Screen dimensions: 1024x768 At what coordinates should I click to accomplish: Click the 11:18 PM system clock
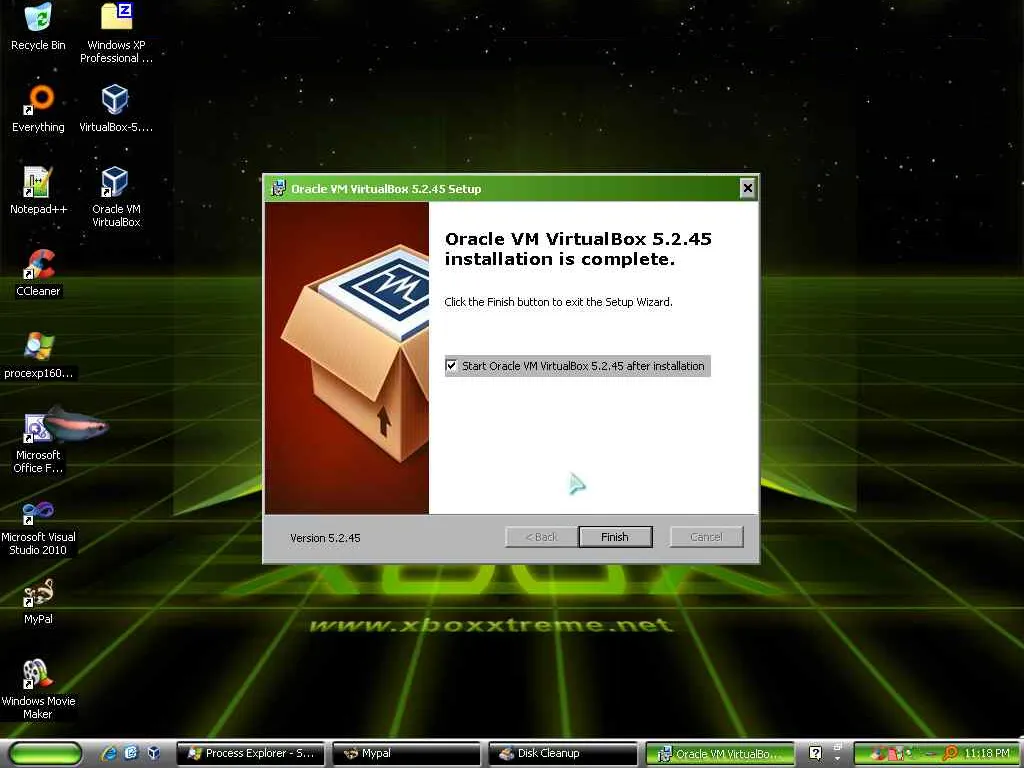coord(986,754)
